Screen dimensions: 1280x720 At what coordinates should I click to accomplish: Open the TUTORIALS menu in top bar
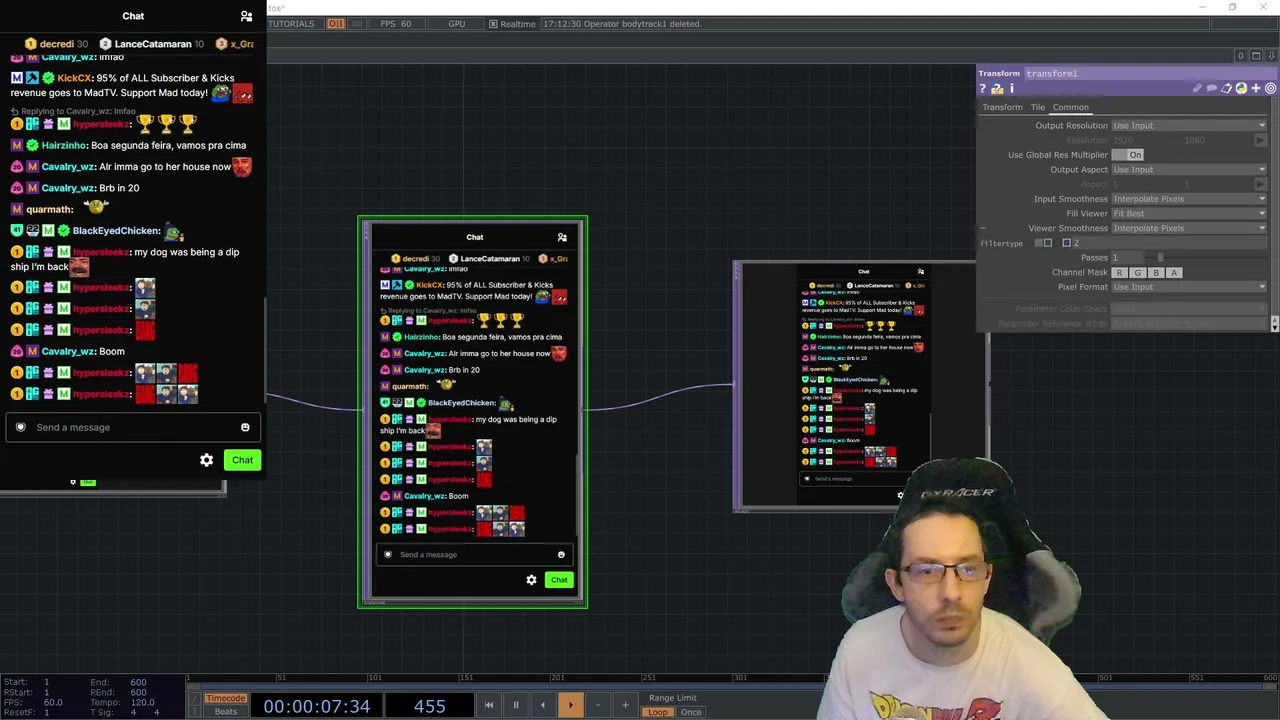pos(291,24)
